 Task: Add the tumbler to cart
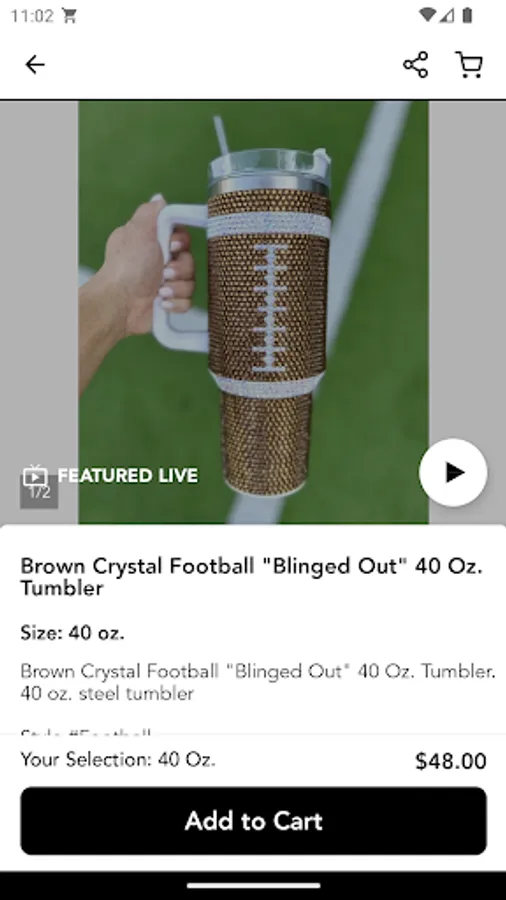(254, 821)
